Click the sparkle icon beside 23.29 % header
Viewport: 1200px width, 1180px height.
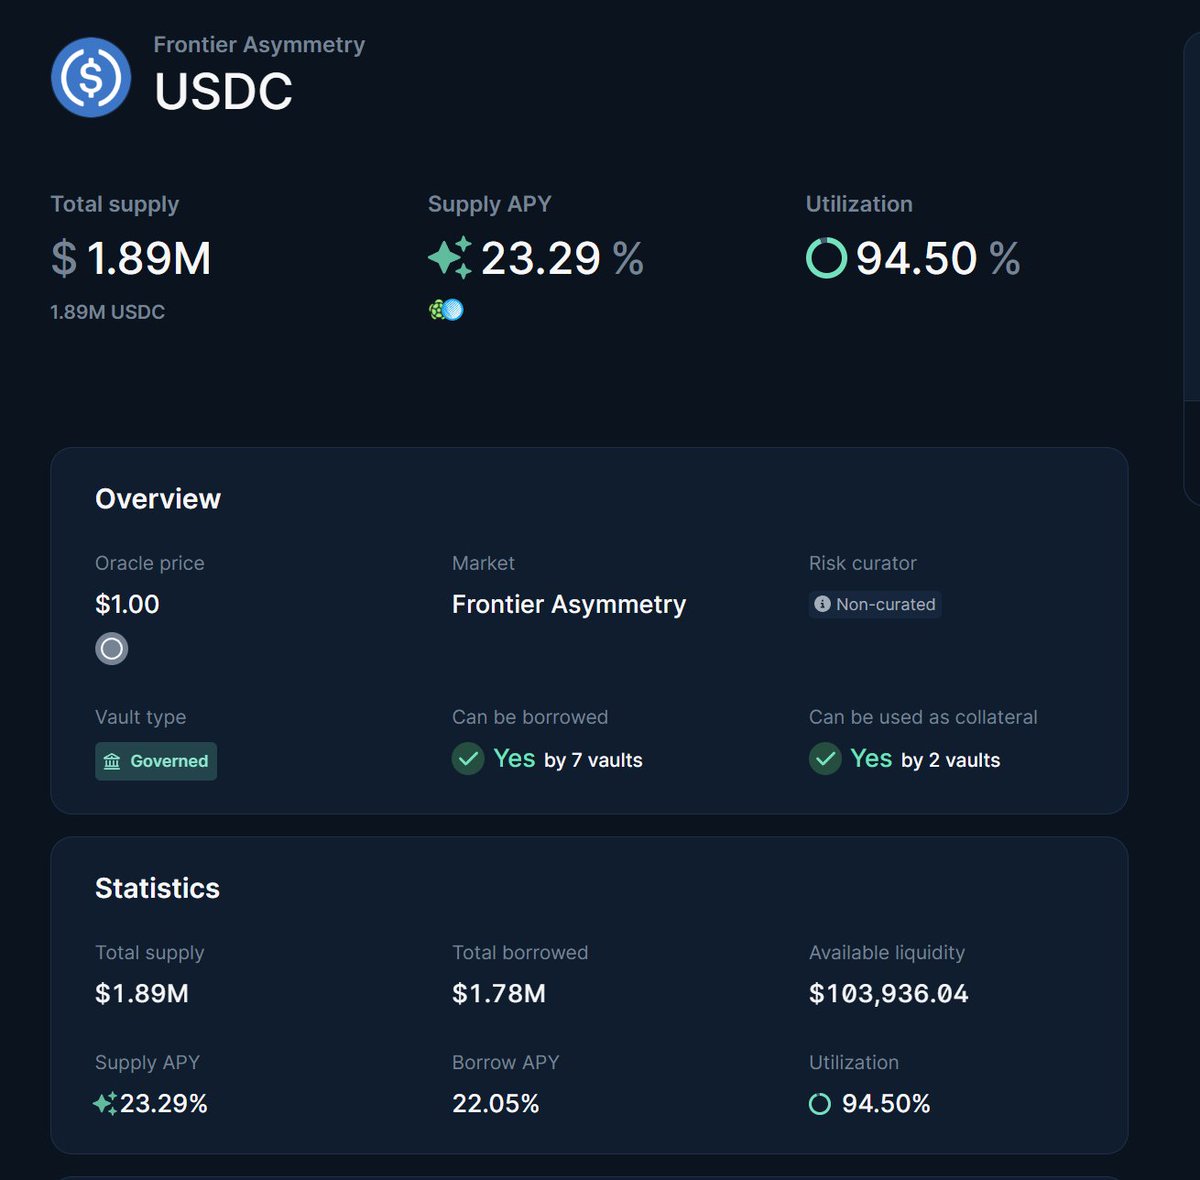tap(450, 258)
